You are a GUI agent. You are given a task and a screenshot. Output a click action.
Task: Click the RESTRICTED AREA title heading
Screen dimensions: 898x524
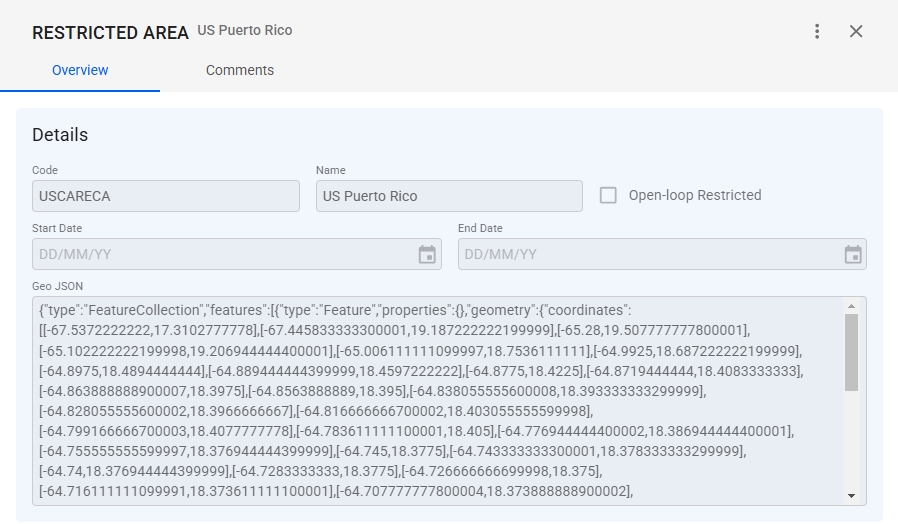[x=110, y=33]
